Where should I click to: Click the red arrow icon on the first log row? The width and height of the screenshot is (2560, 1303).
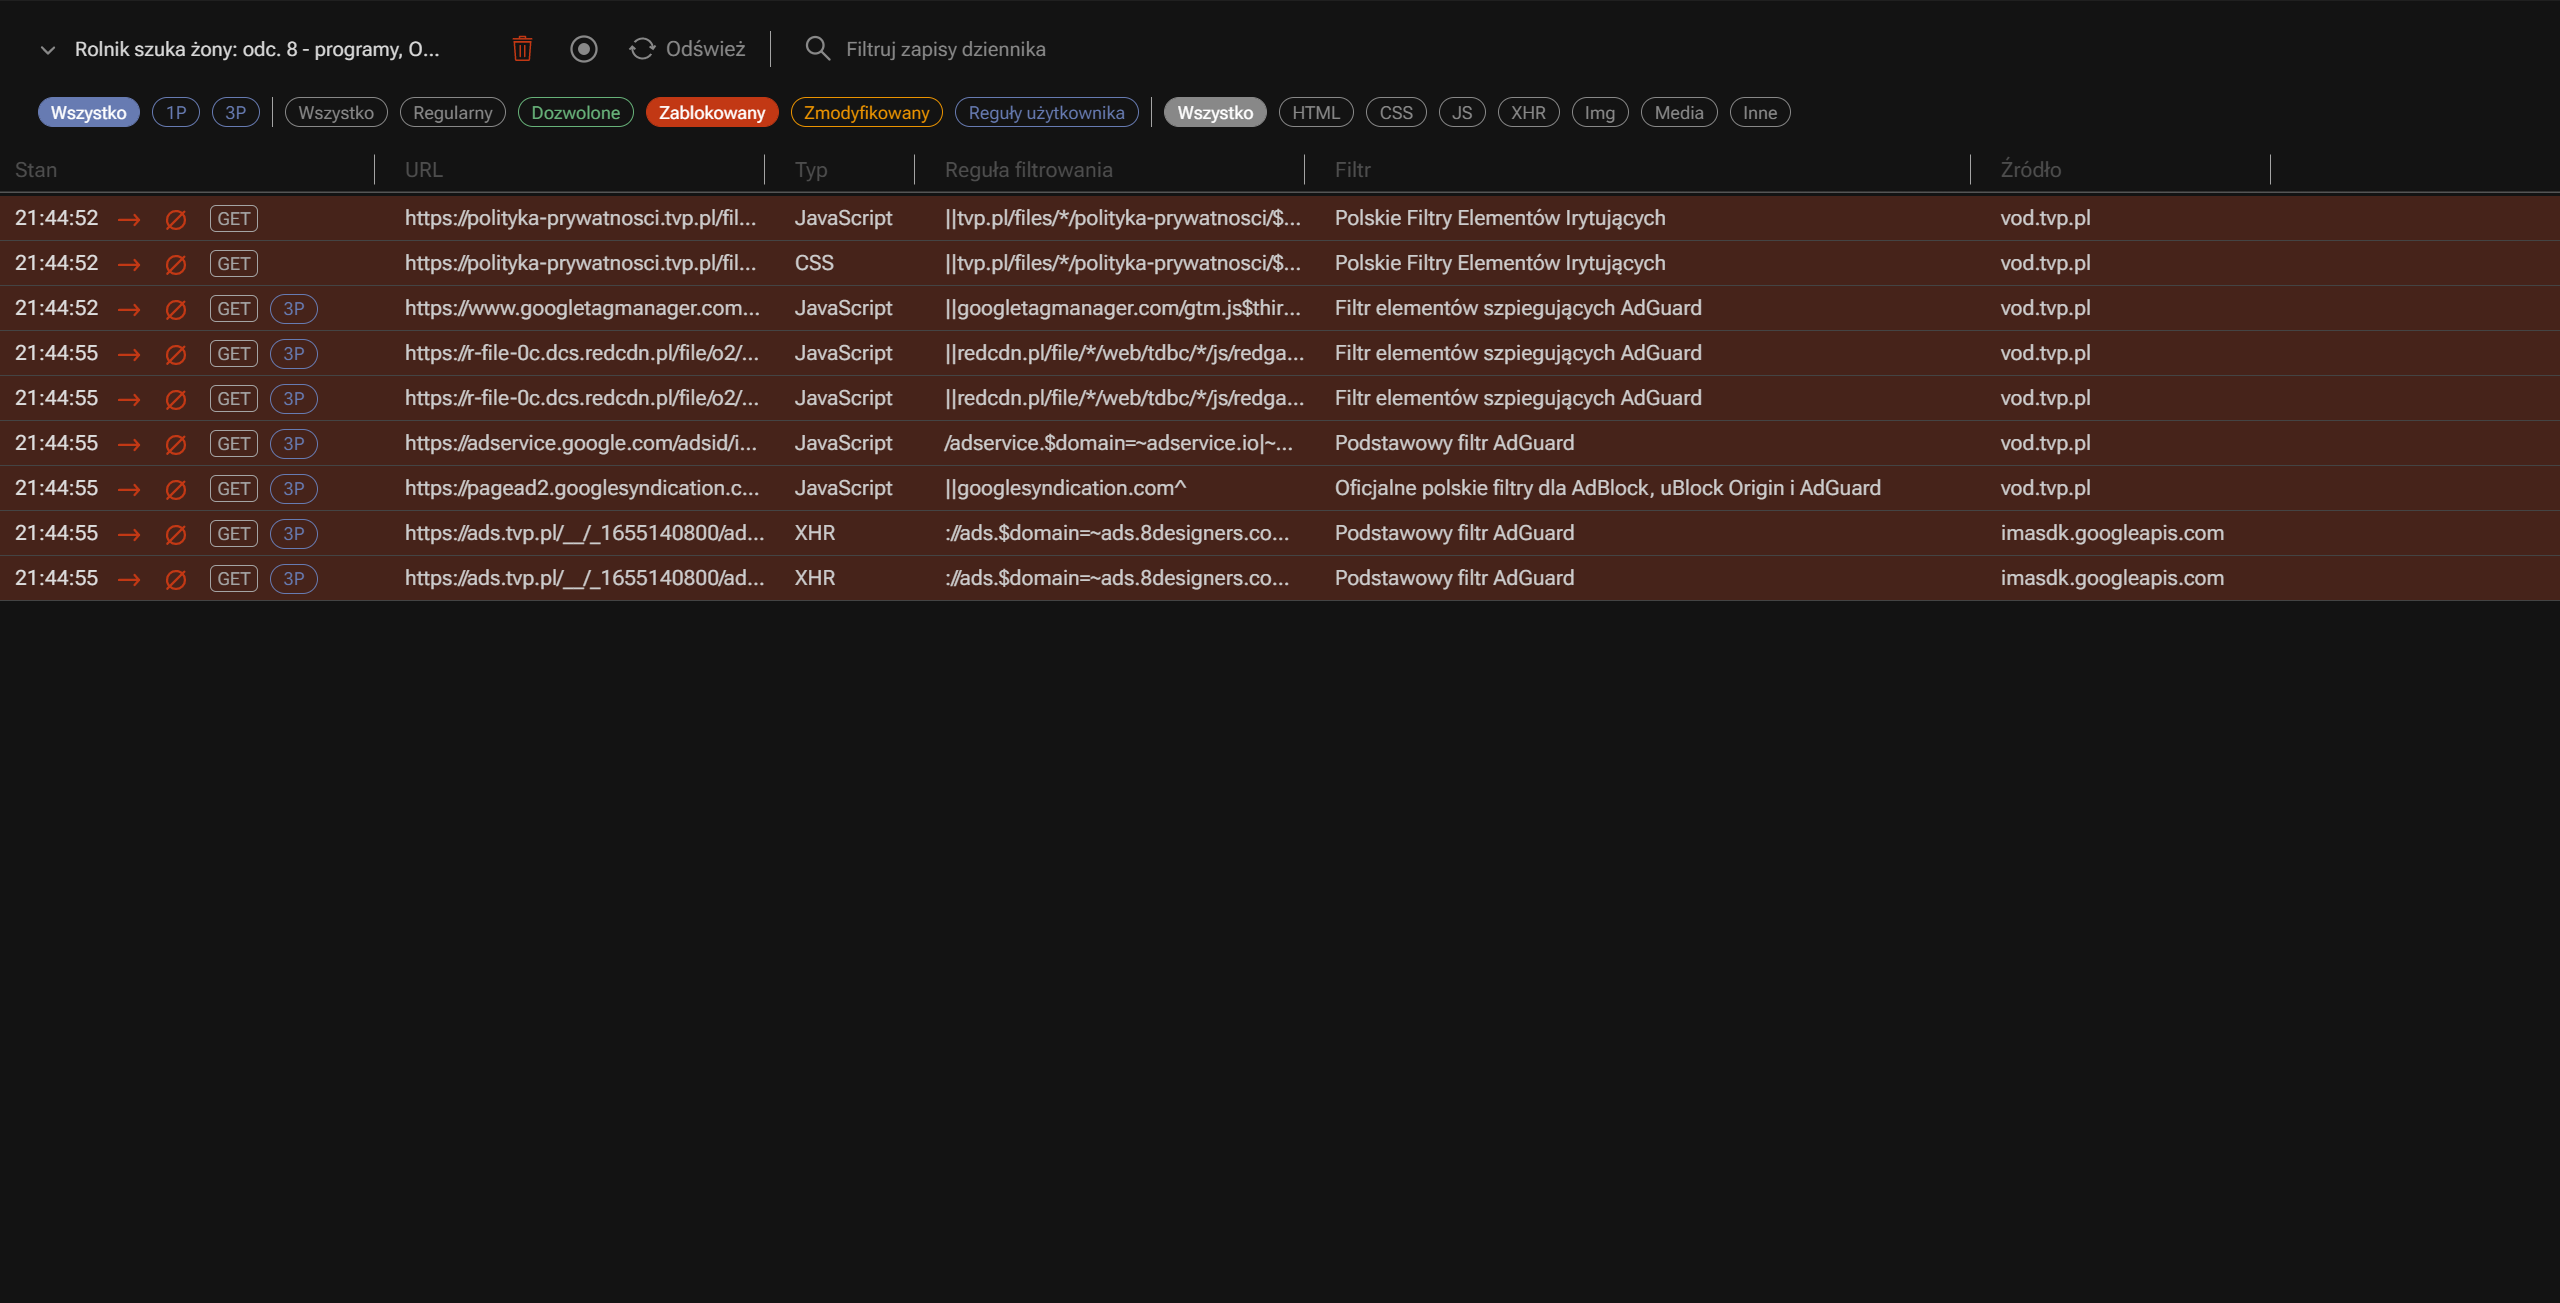tap(130, 218)
